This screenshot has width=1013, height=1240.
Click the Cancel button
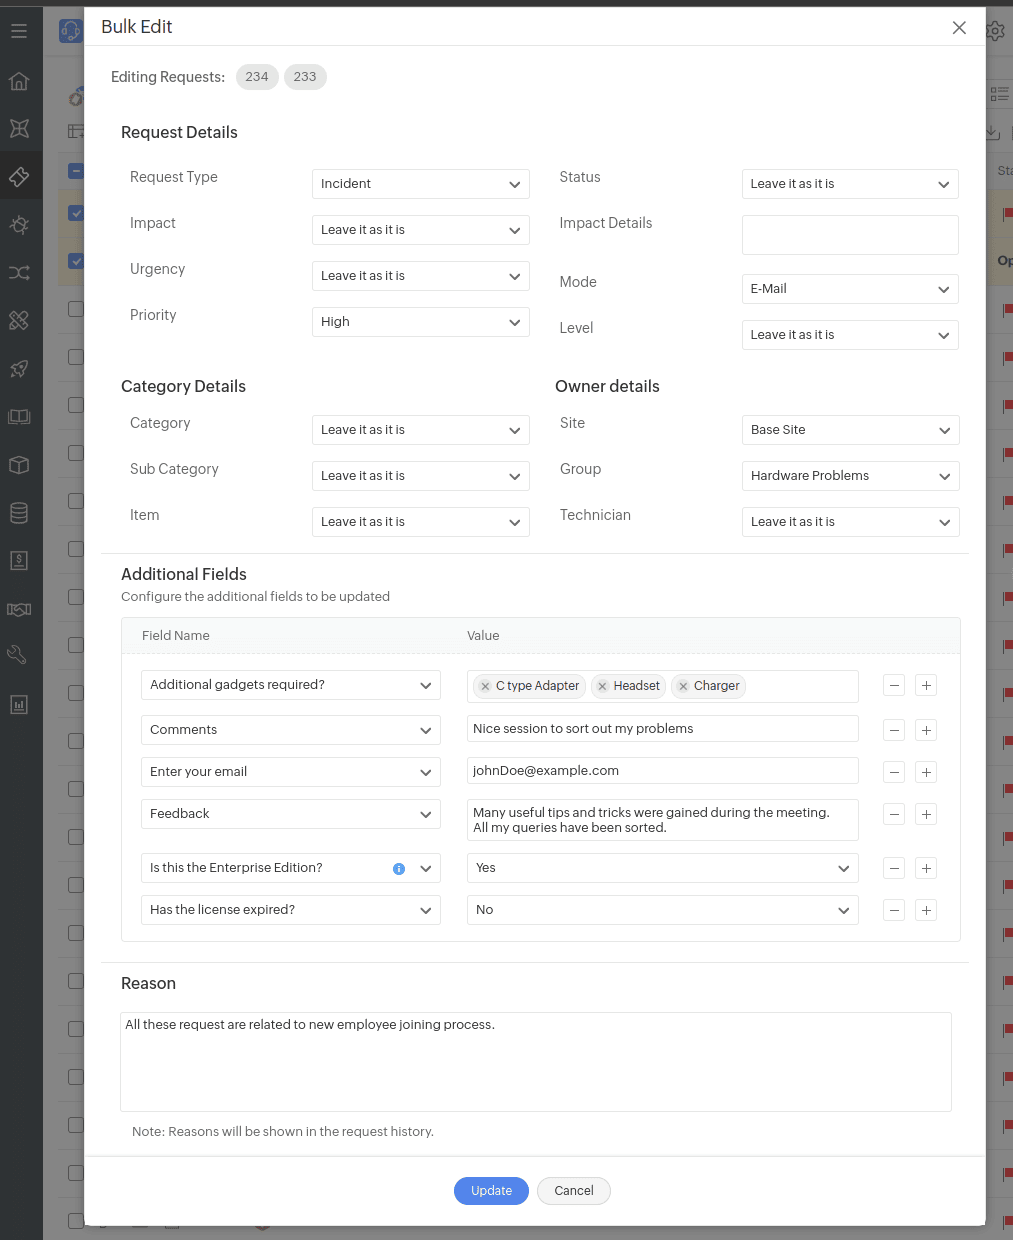[574, 1190]
